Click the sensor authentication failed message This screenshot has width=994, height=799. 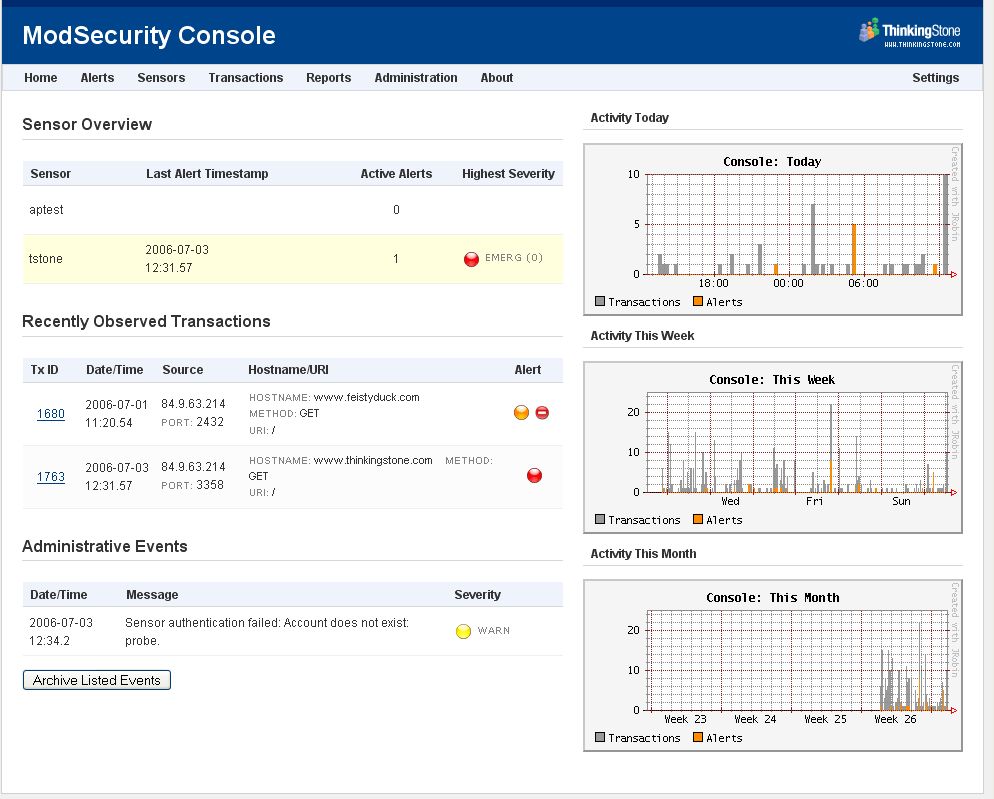[267, 632]
